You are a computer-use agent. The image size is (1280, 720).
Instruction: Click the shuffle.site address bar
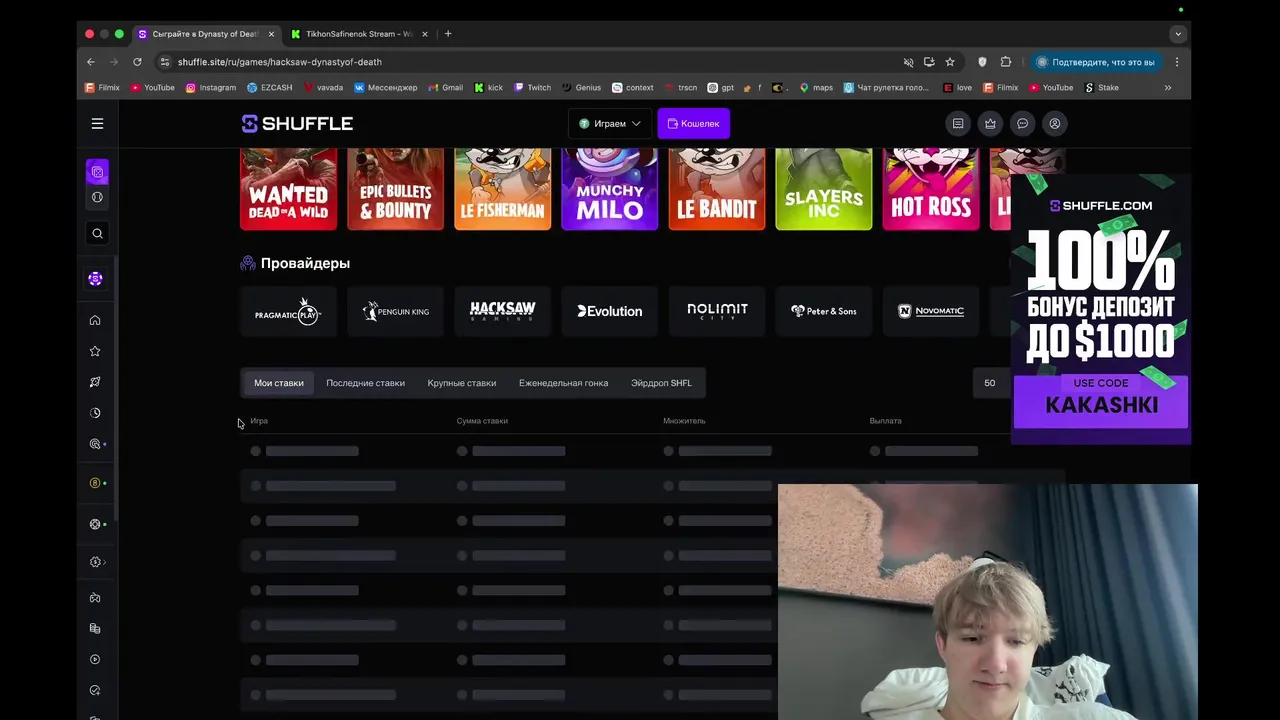click(530, 62)
